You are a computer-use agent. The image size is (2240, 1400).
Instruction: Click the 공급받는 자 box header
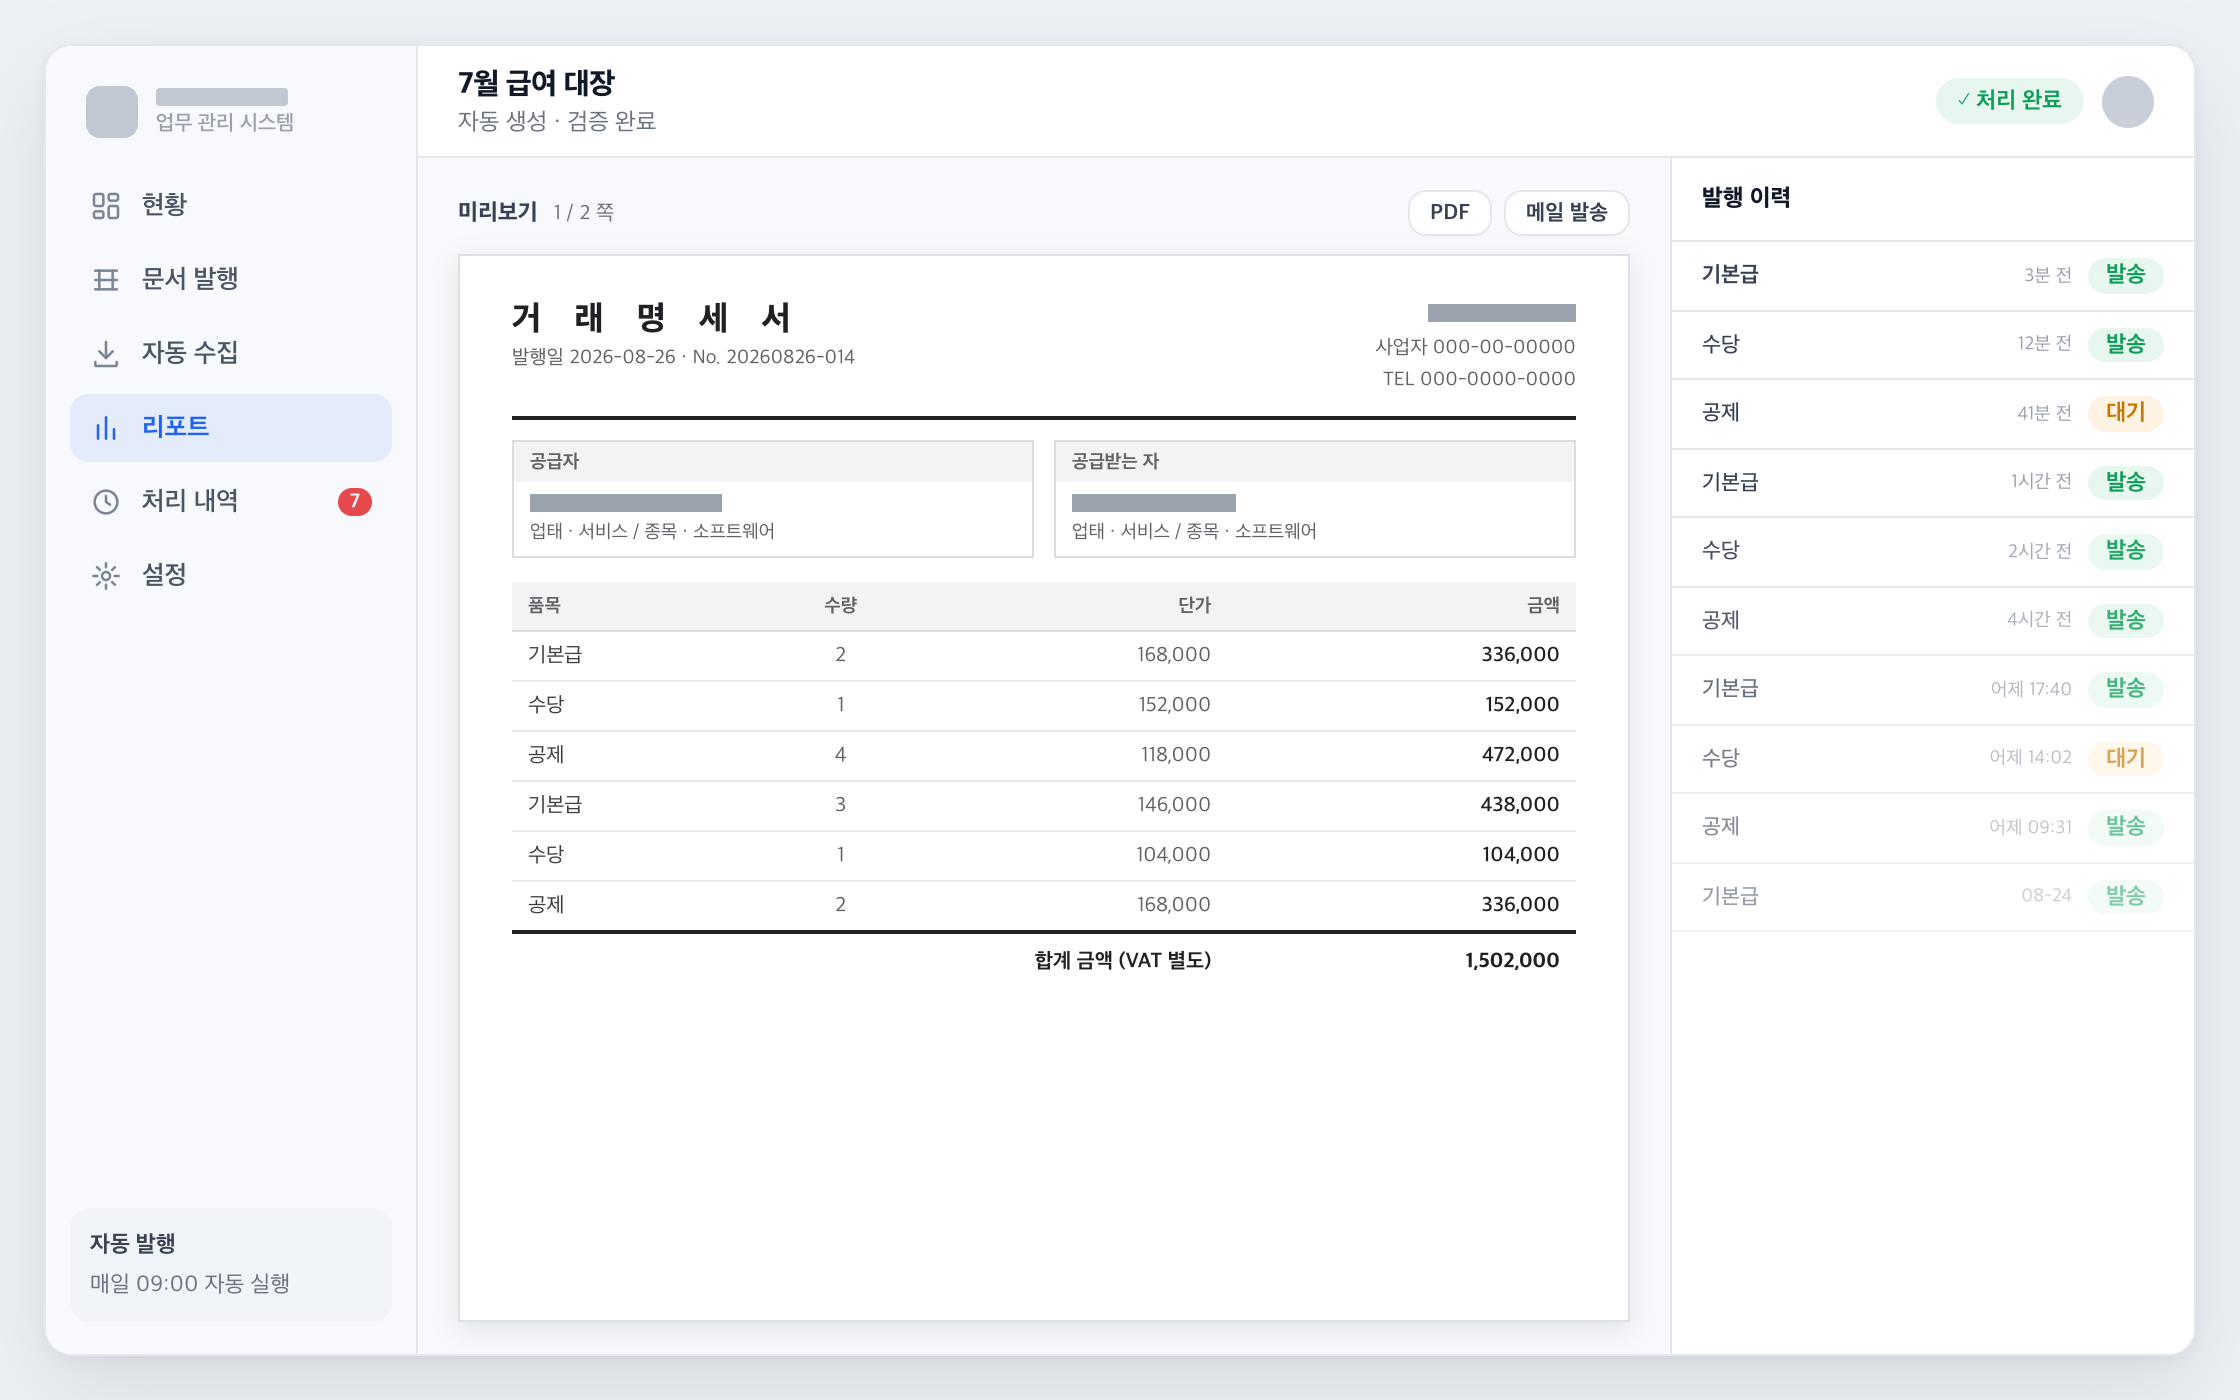[x=1315, y=462]
